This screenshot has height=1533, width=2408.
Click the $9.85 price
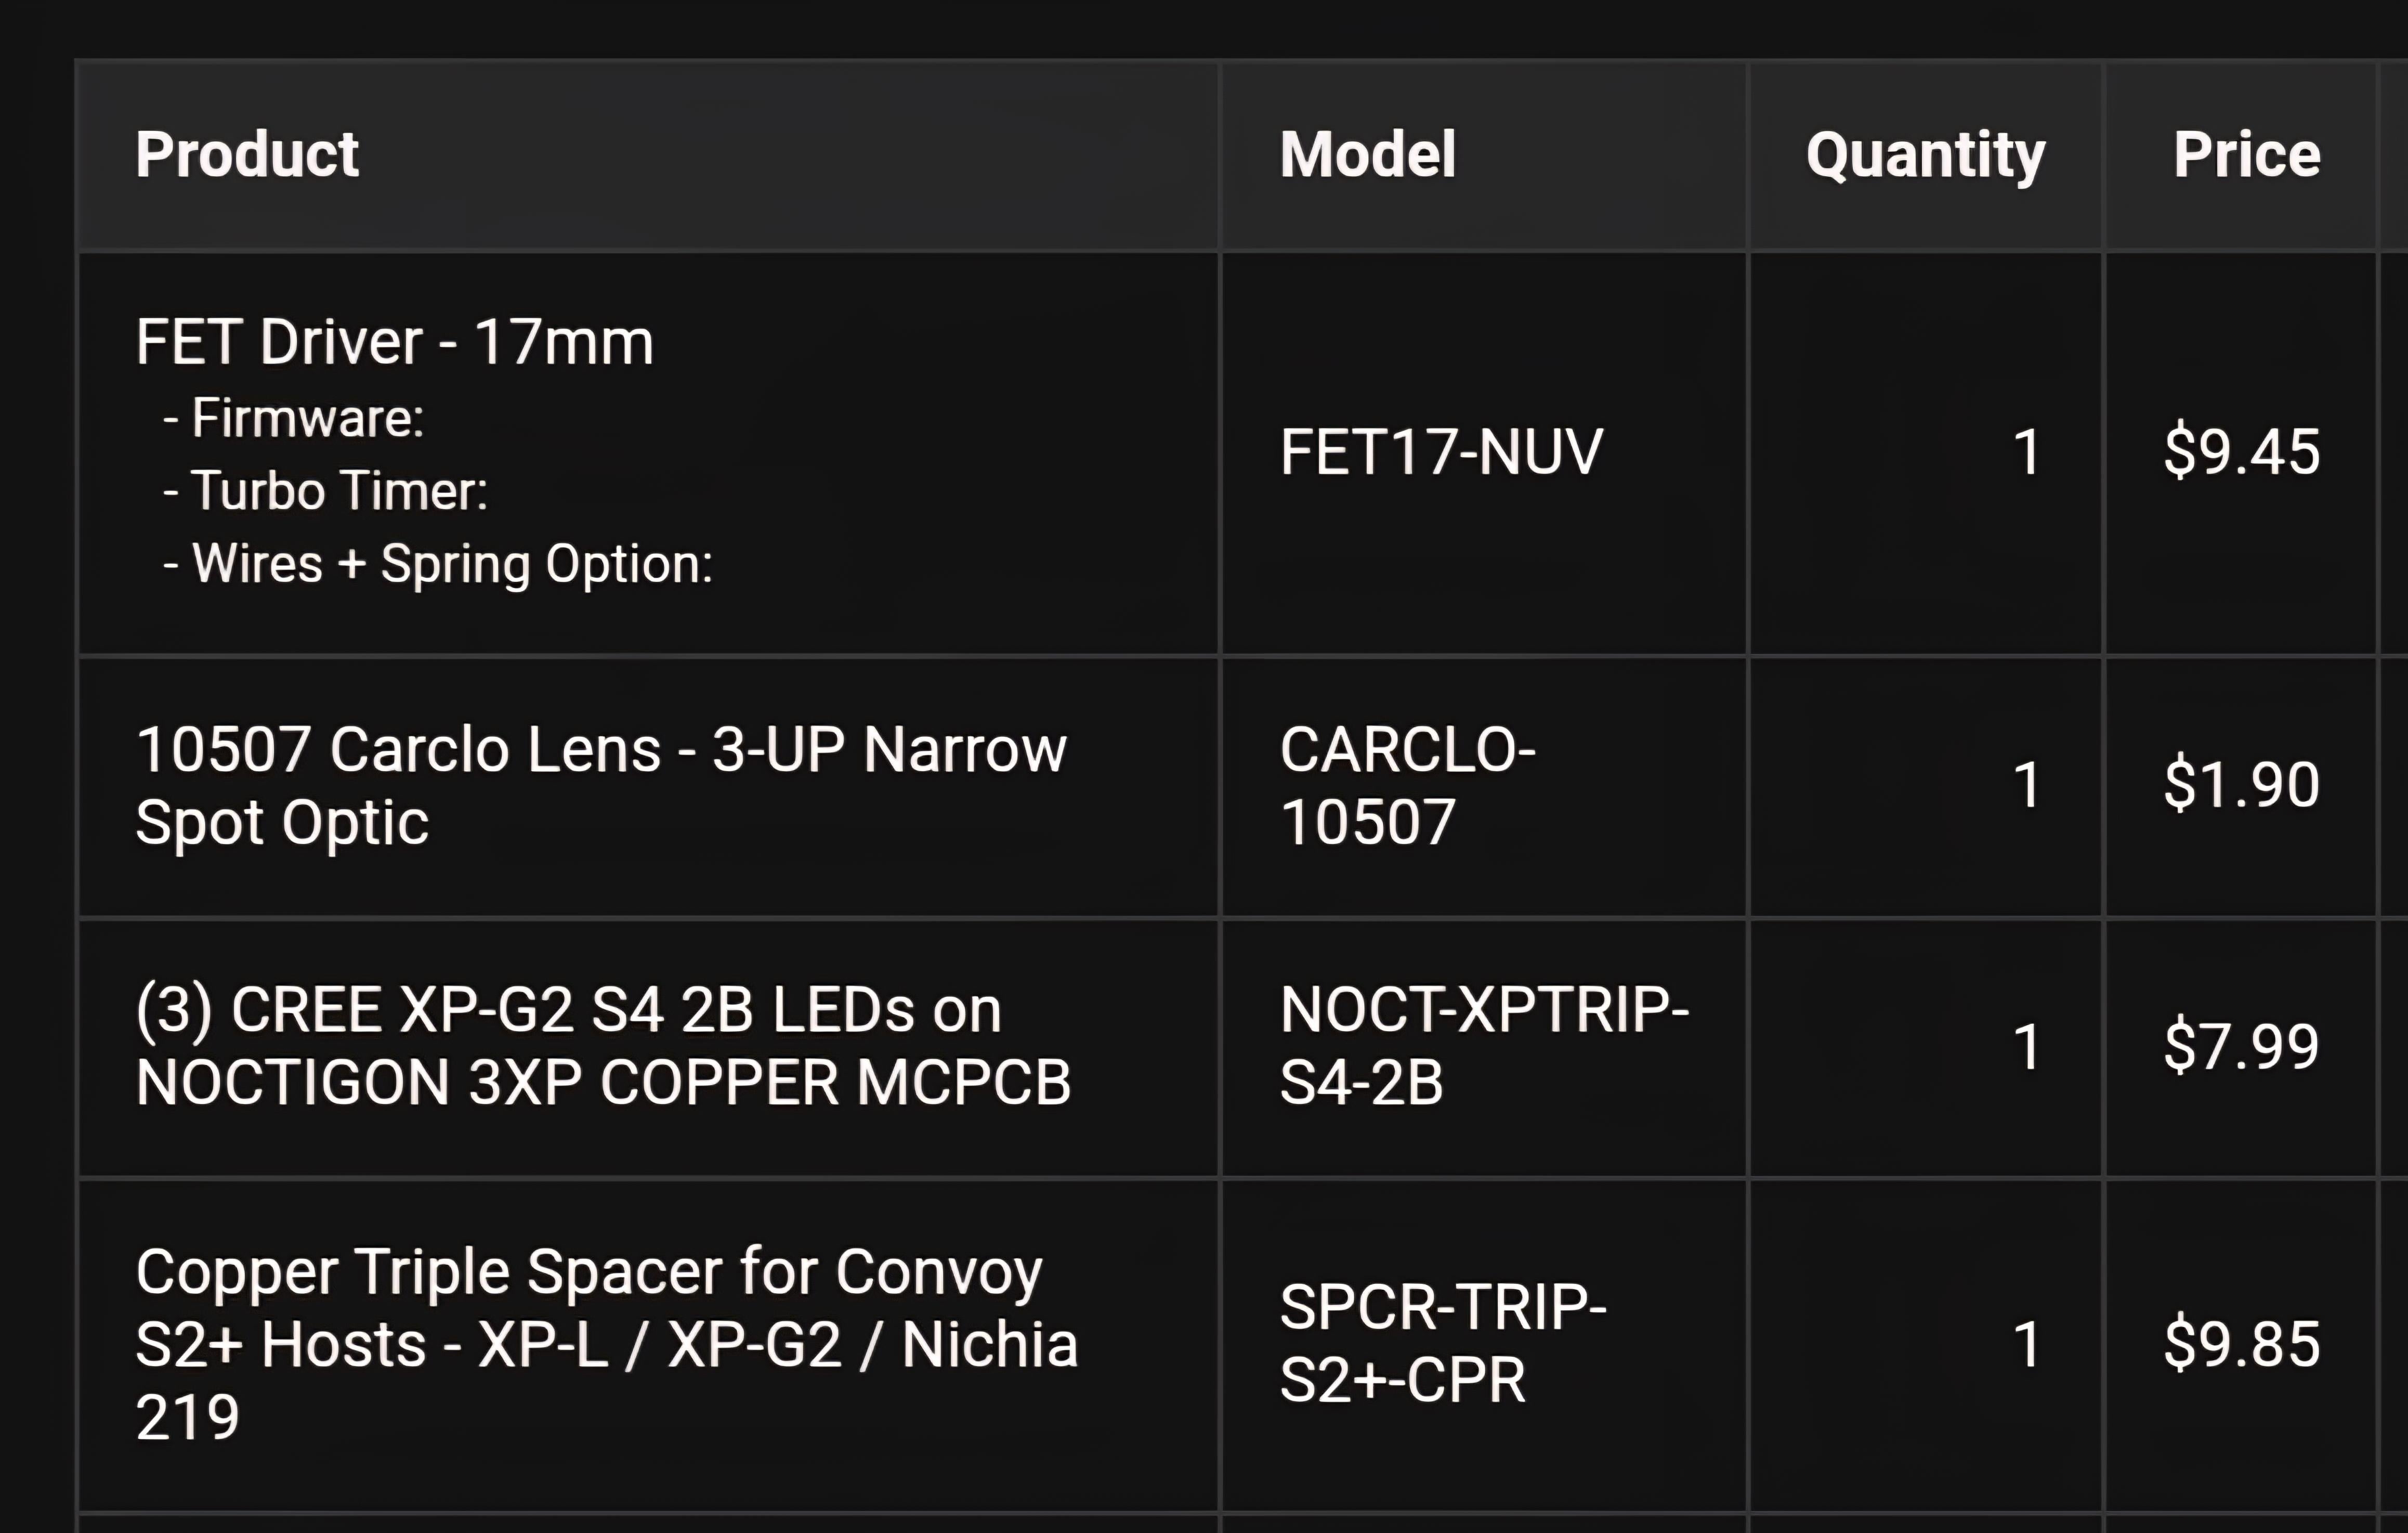coord(2241,1344)
